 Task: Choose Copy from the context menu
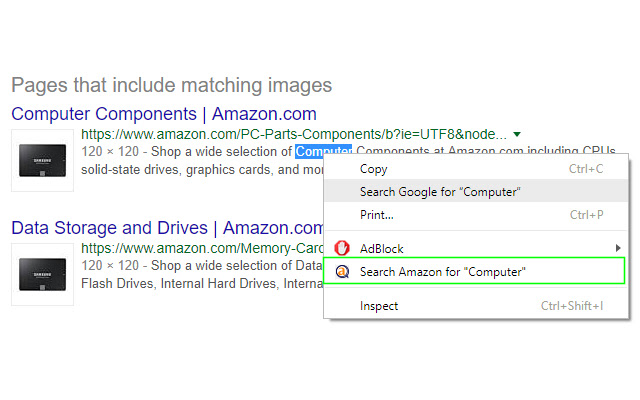pos(374,169)
